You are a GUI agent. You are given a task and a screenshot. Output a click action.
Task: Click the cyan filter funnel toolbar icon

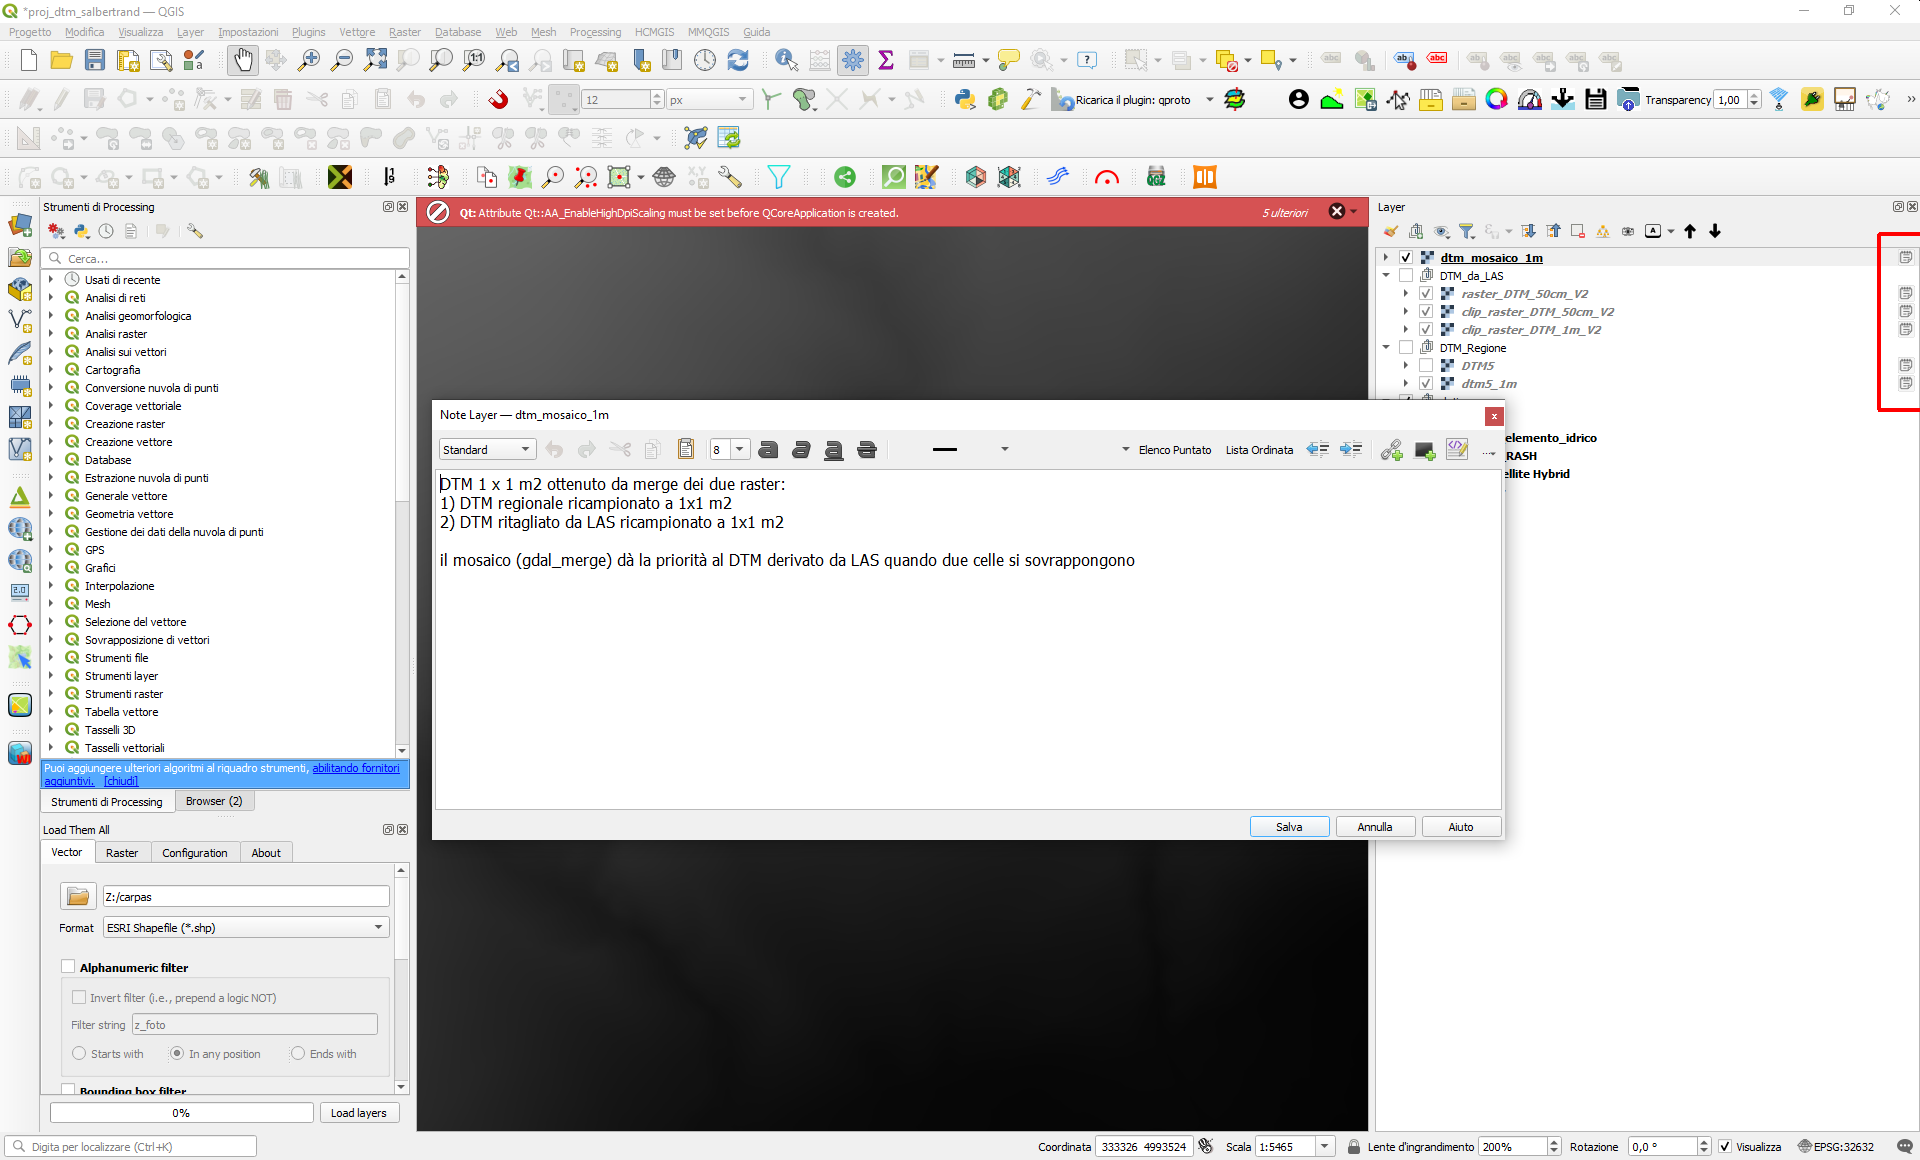[778, 177]
